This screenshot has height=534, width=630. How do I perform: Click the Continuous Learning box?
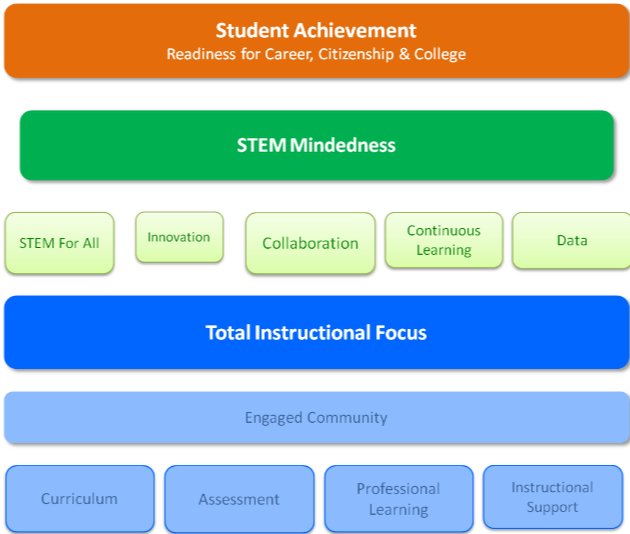click(x=443, y=240)
